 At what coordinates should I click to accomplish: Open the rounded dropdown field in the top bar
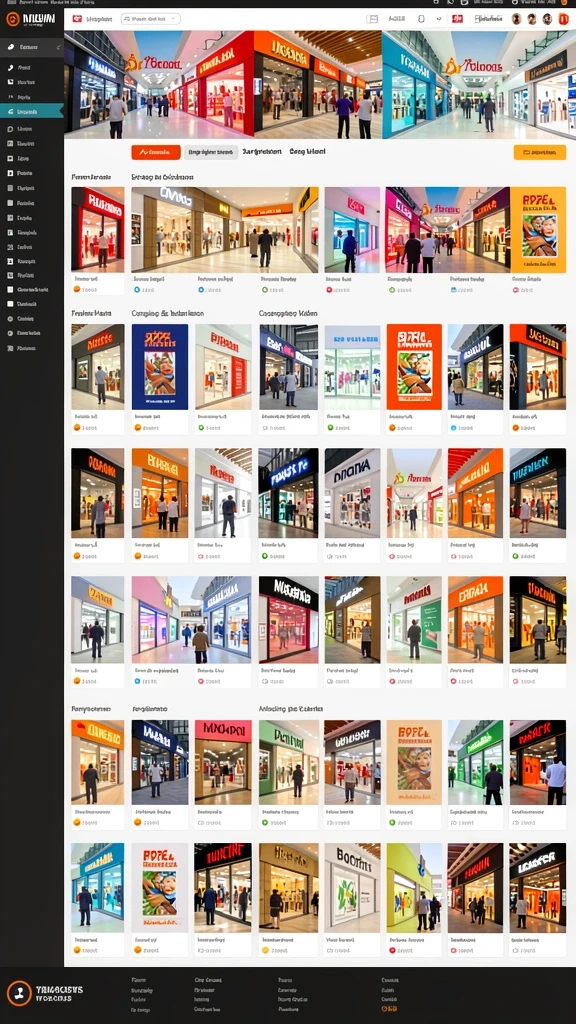click(150, 19)
